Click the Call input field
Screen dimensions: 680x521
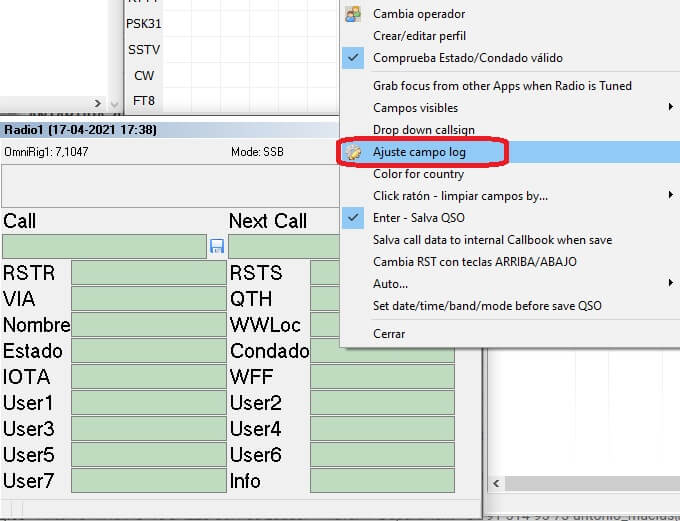click(x=105, y=247)
